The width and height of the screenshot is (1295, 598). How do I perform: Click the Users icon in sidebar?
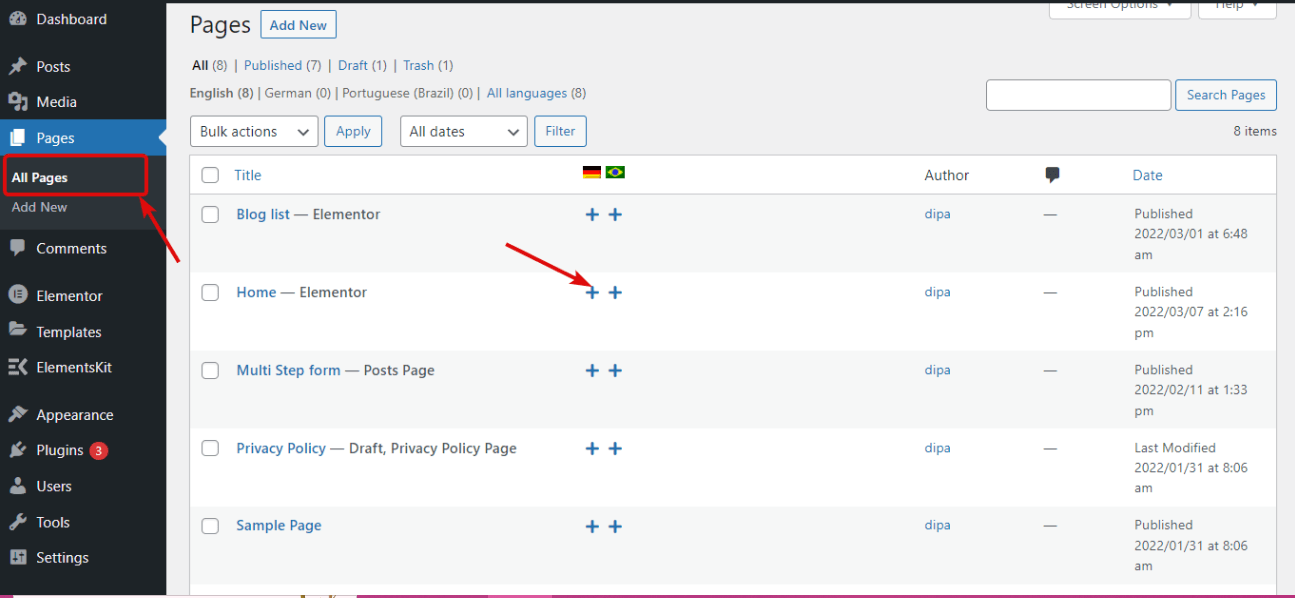click(x=17, y=486)
